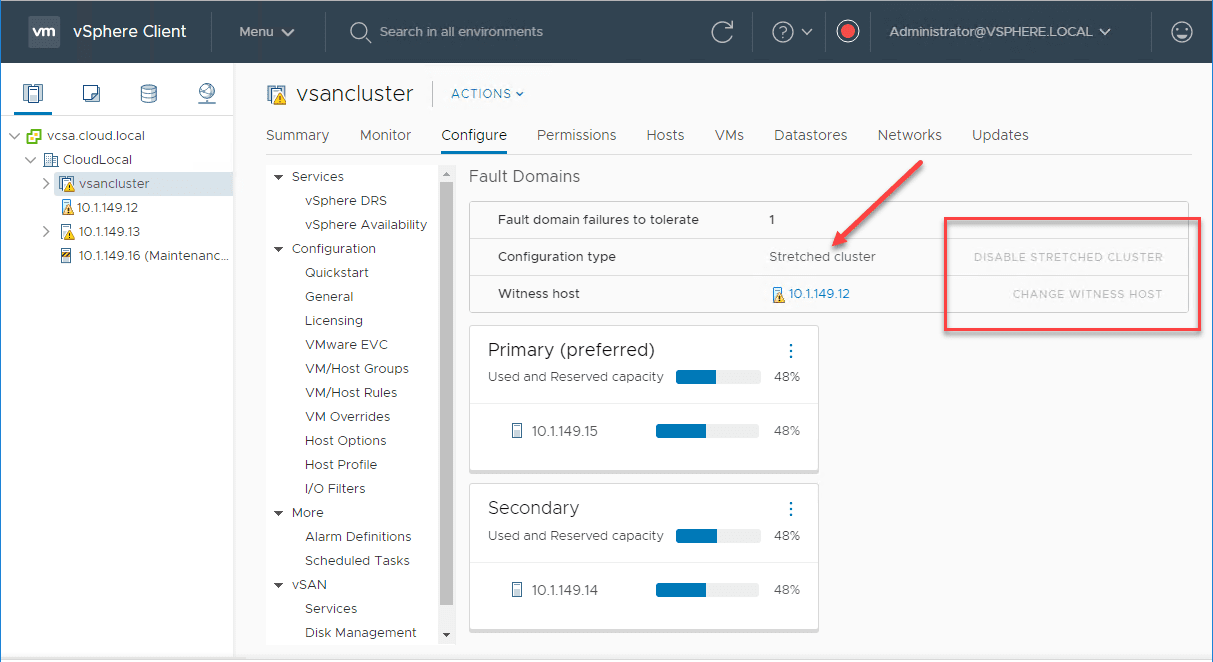
Task: Open the Administrator@VSPHERE.LOCAL user dropdown
Action: click(x=1000, y=32)
